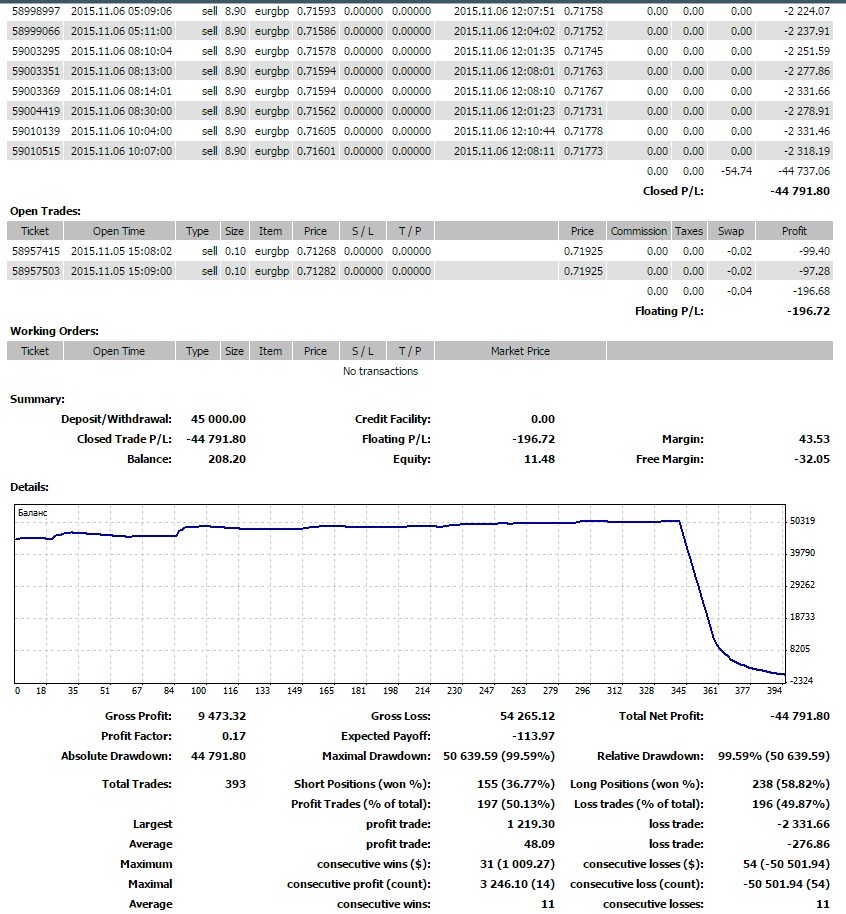The height and width of the screenshot is (914, 846).
Task: Click Commission column header
Action: (x=638, y=231)
